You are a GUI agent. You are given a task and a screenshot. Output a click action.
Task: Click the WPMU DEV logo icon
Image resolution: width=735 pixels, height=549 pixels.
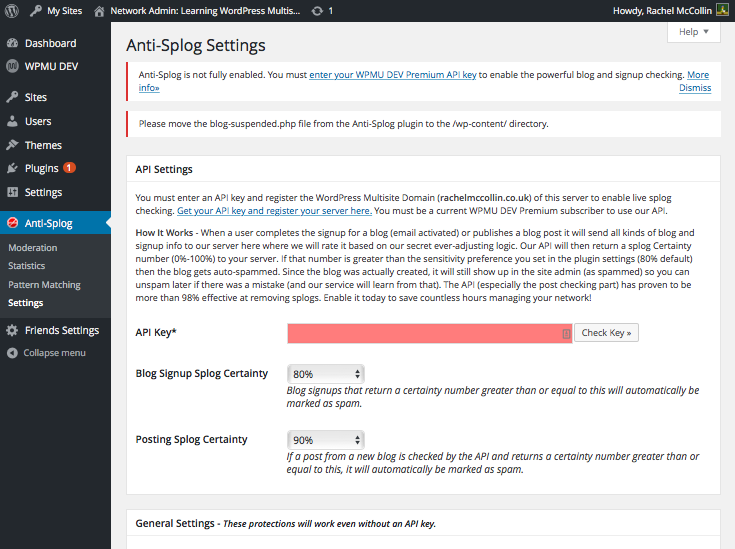pos(13,66)
